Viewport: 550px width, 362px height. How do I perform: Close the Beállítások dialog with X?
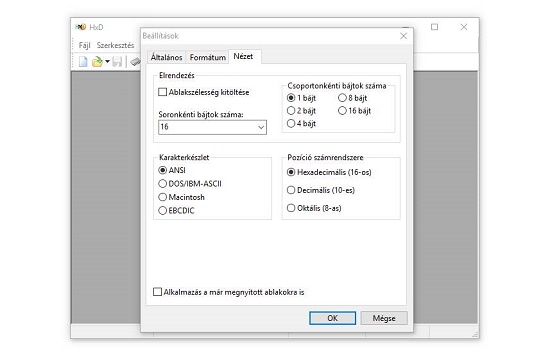[x=403, y=36]
